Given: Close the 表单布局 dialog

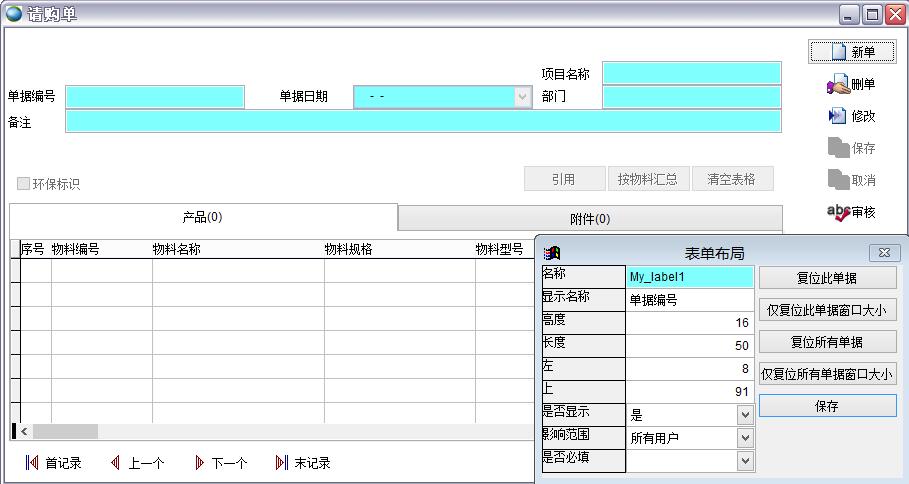Looking at the screenshot, I should tap(884, 254).
